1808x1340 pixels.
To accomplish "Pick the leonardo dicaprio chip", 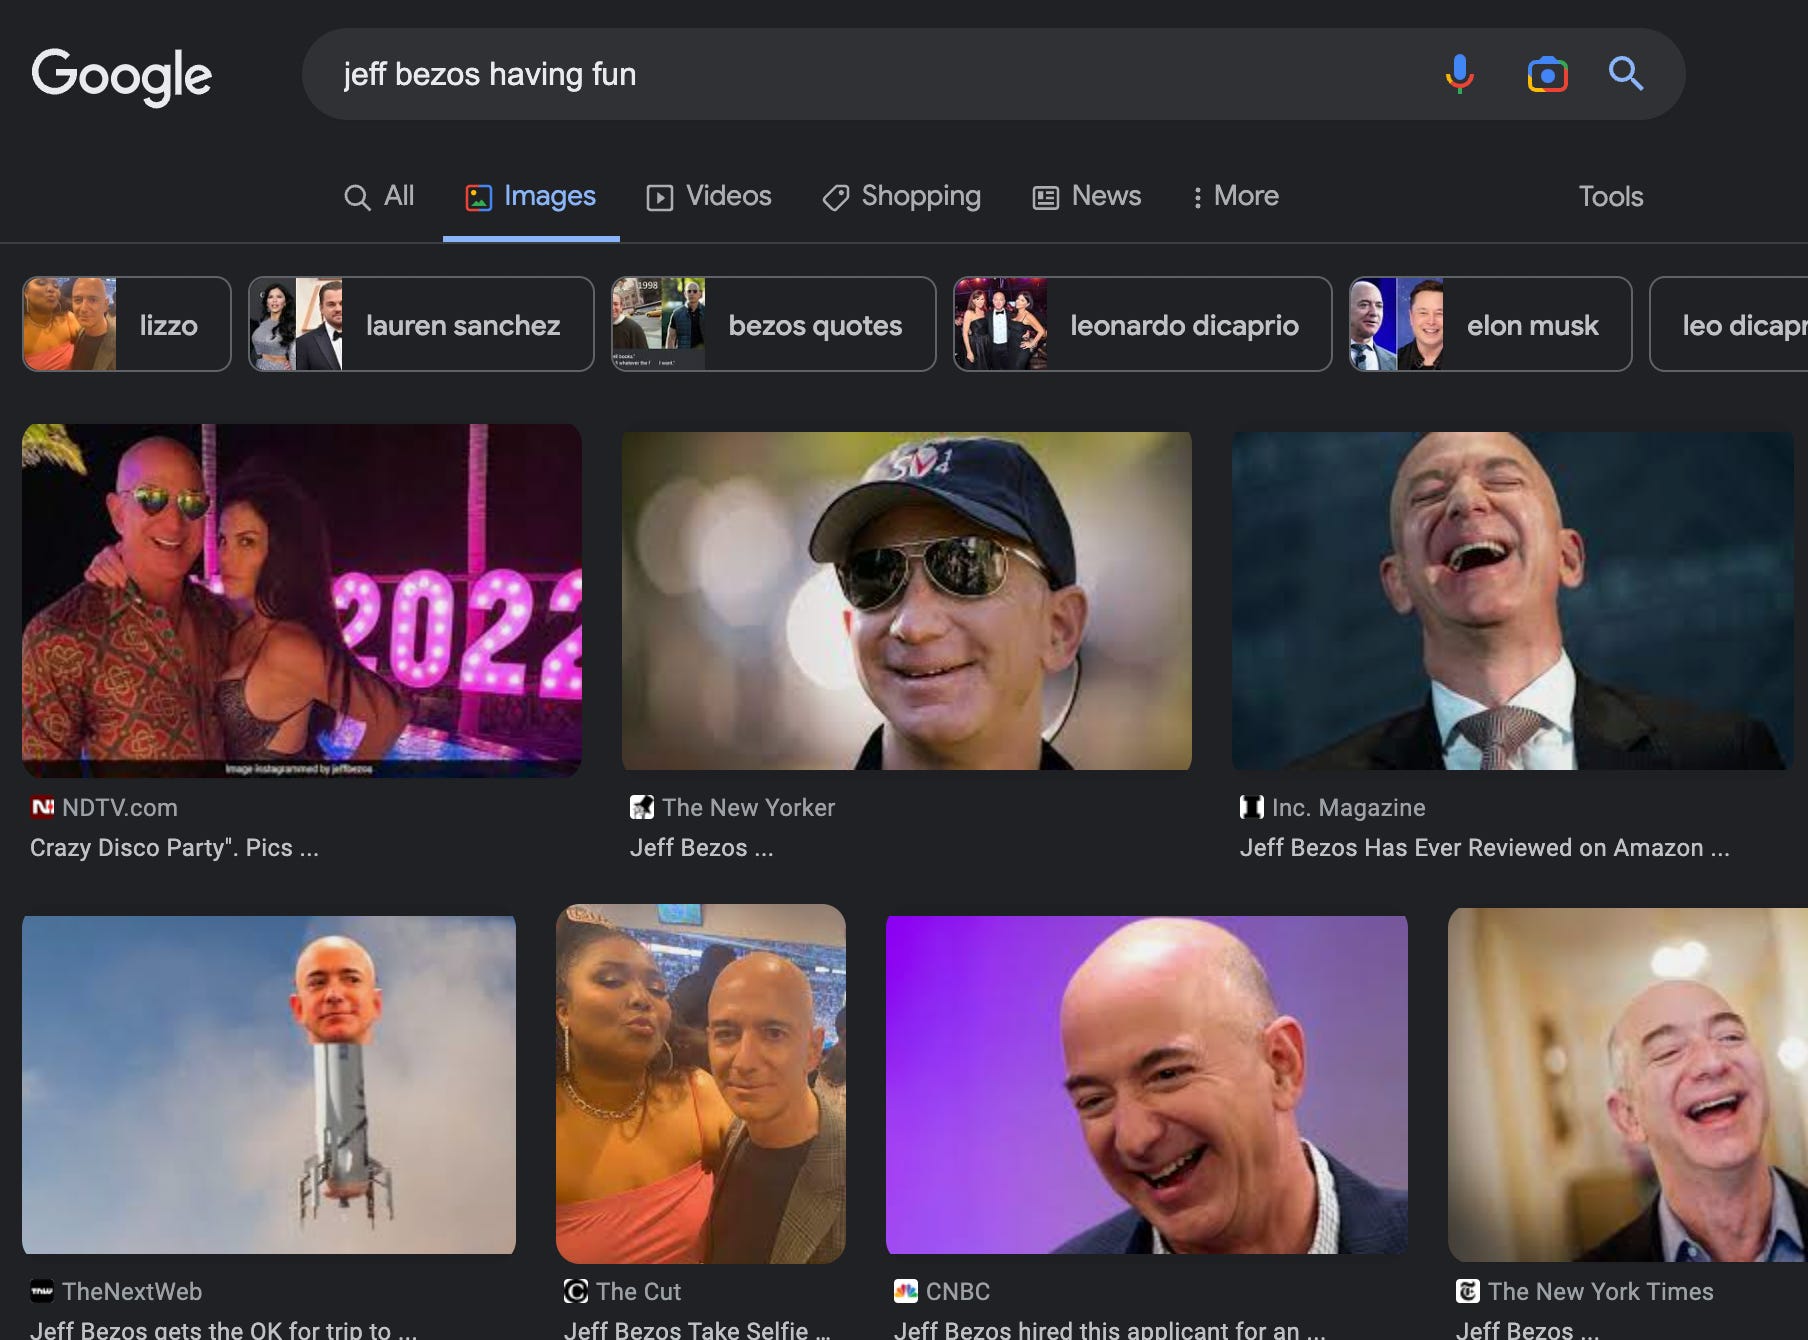I will click(x=1142, y=324).
